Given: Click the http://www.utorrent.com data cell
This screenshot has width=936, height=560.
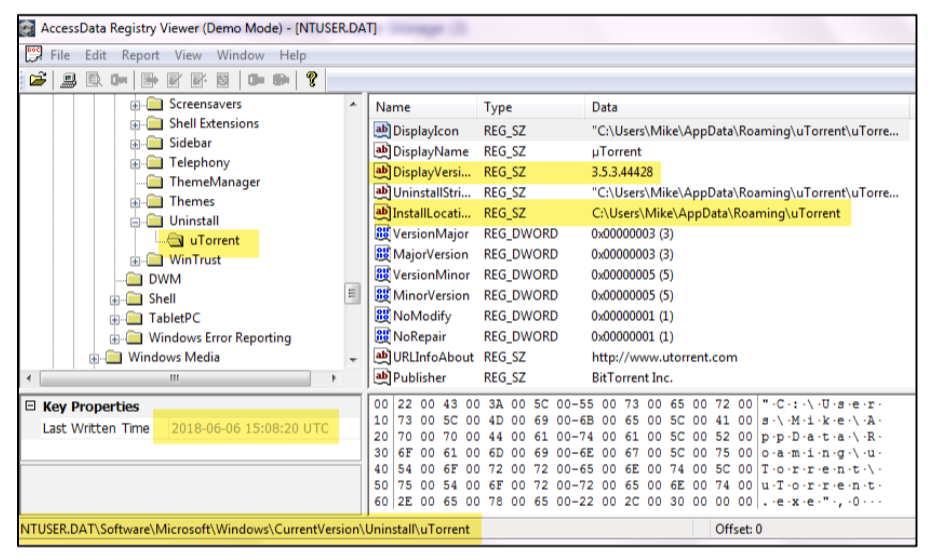Looking at the screenshot, I should coord(664,357).
